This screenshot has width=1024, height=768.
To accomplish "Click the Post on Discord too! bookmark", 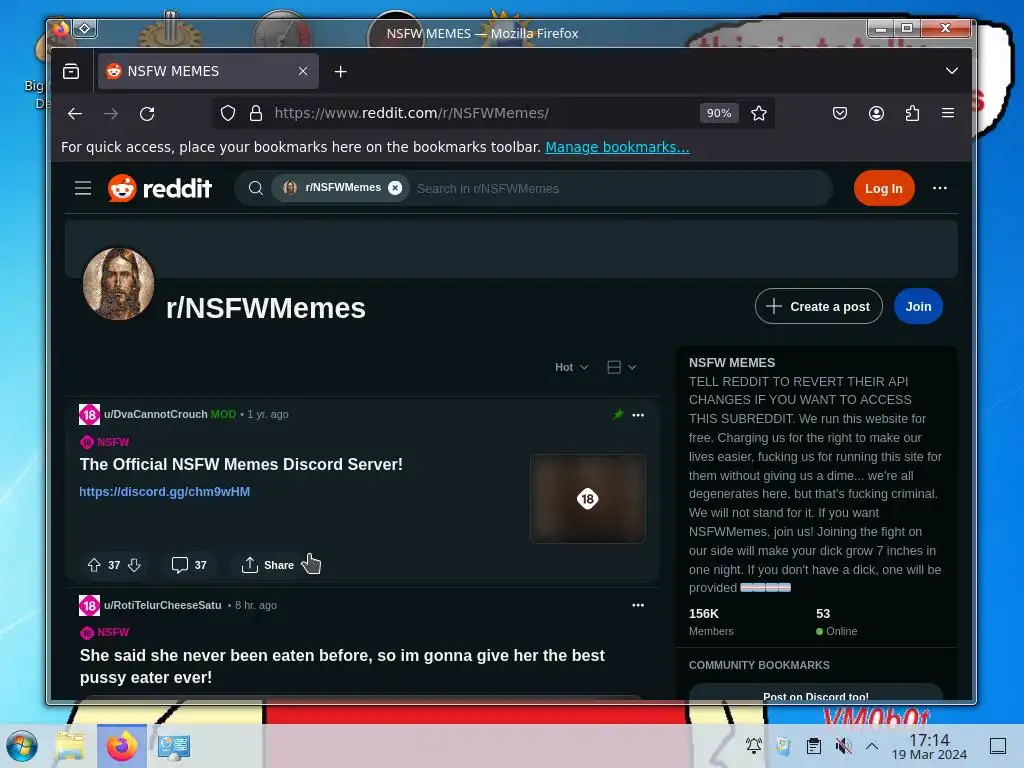I will [x=816, y=694].
